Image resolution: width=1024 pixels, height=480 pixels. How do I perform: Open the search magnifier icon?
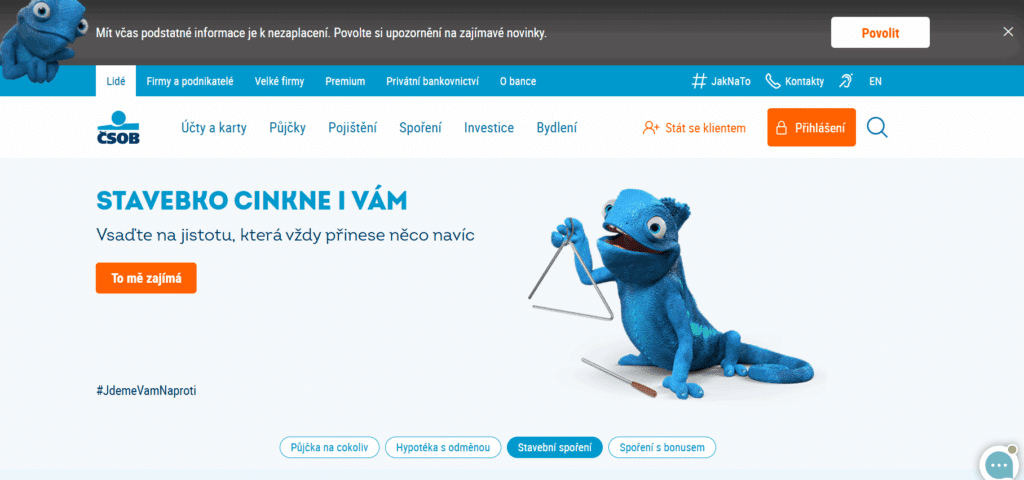tap(877, 127)
